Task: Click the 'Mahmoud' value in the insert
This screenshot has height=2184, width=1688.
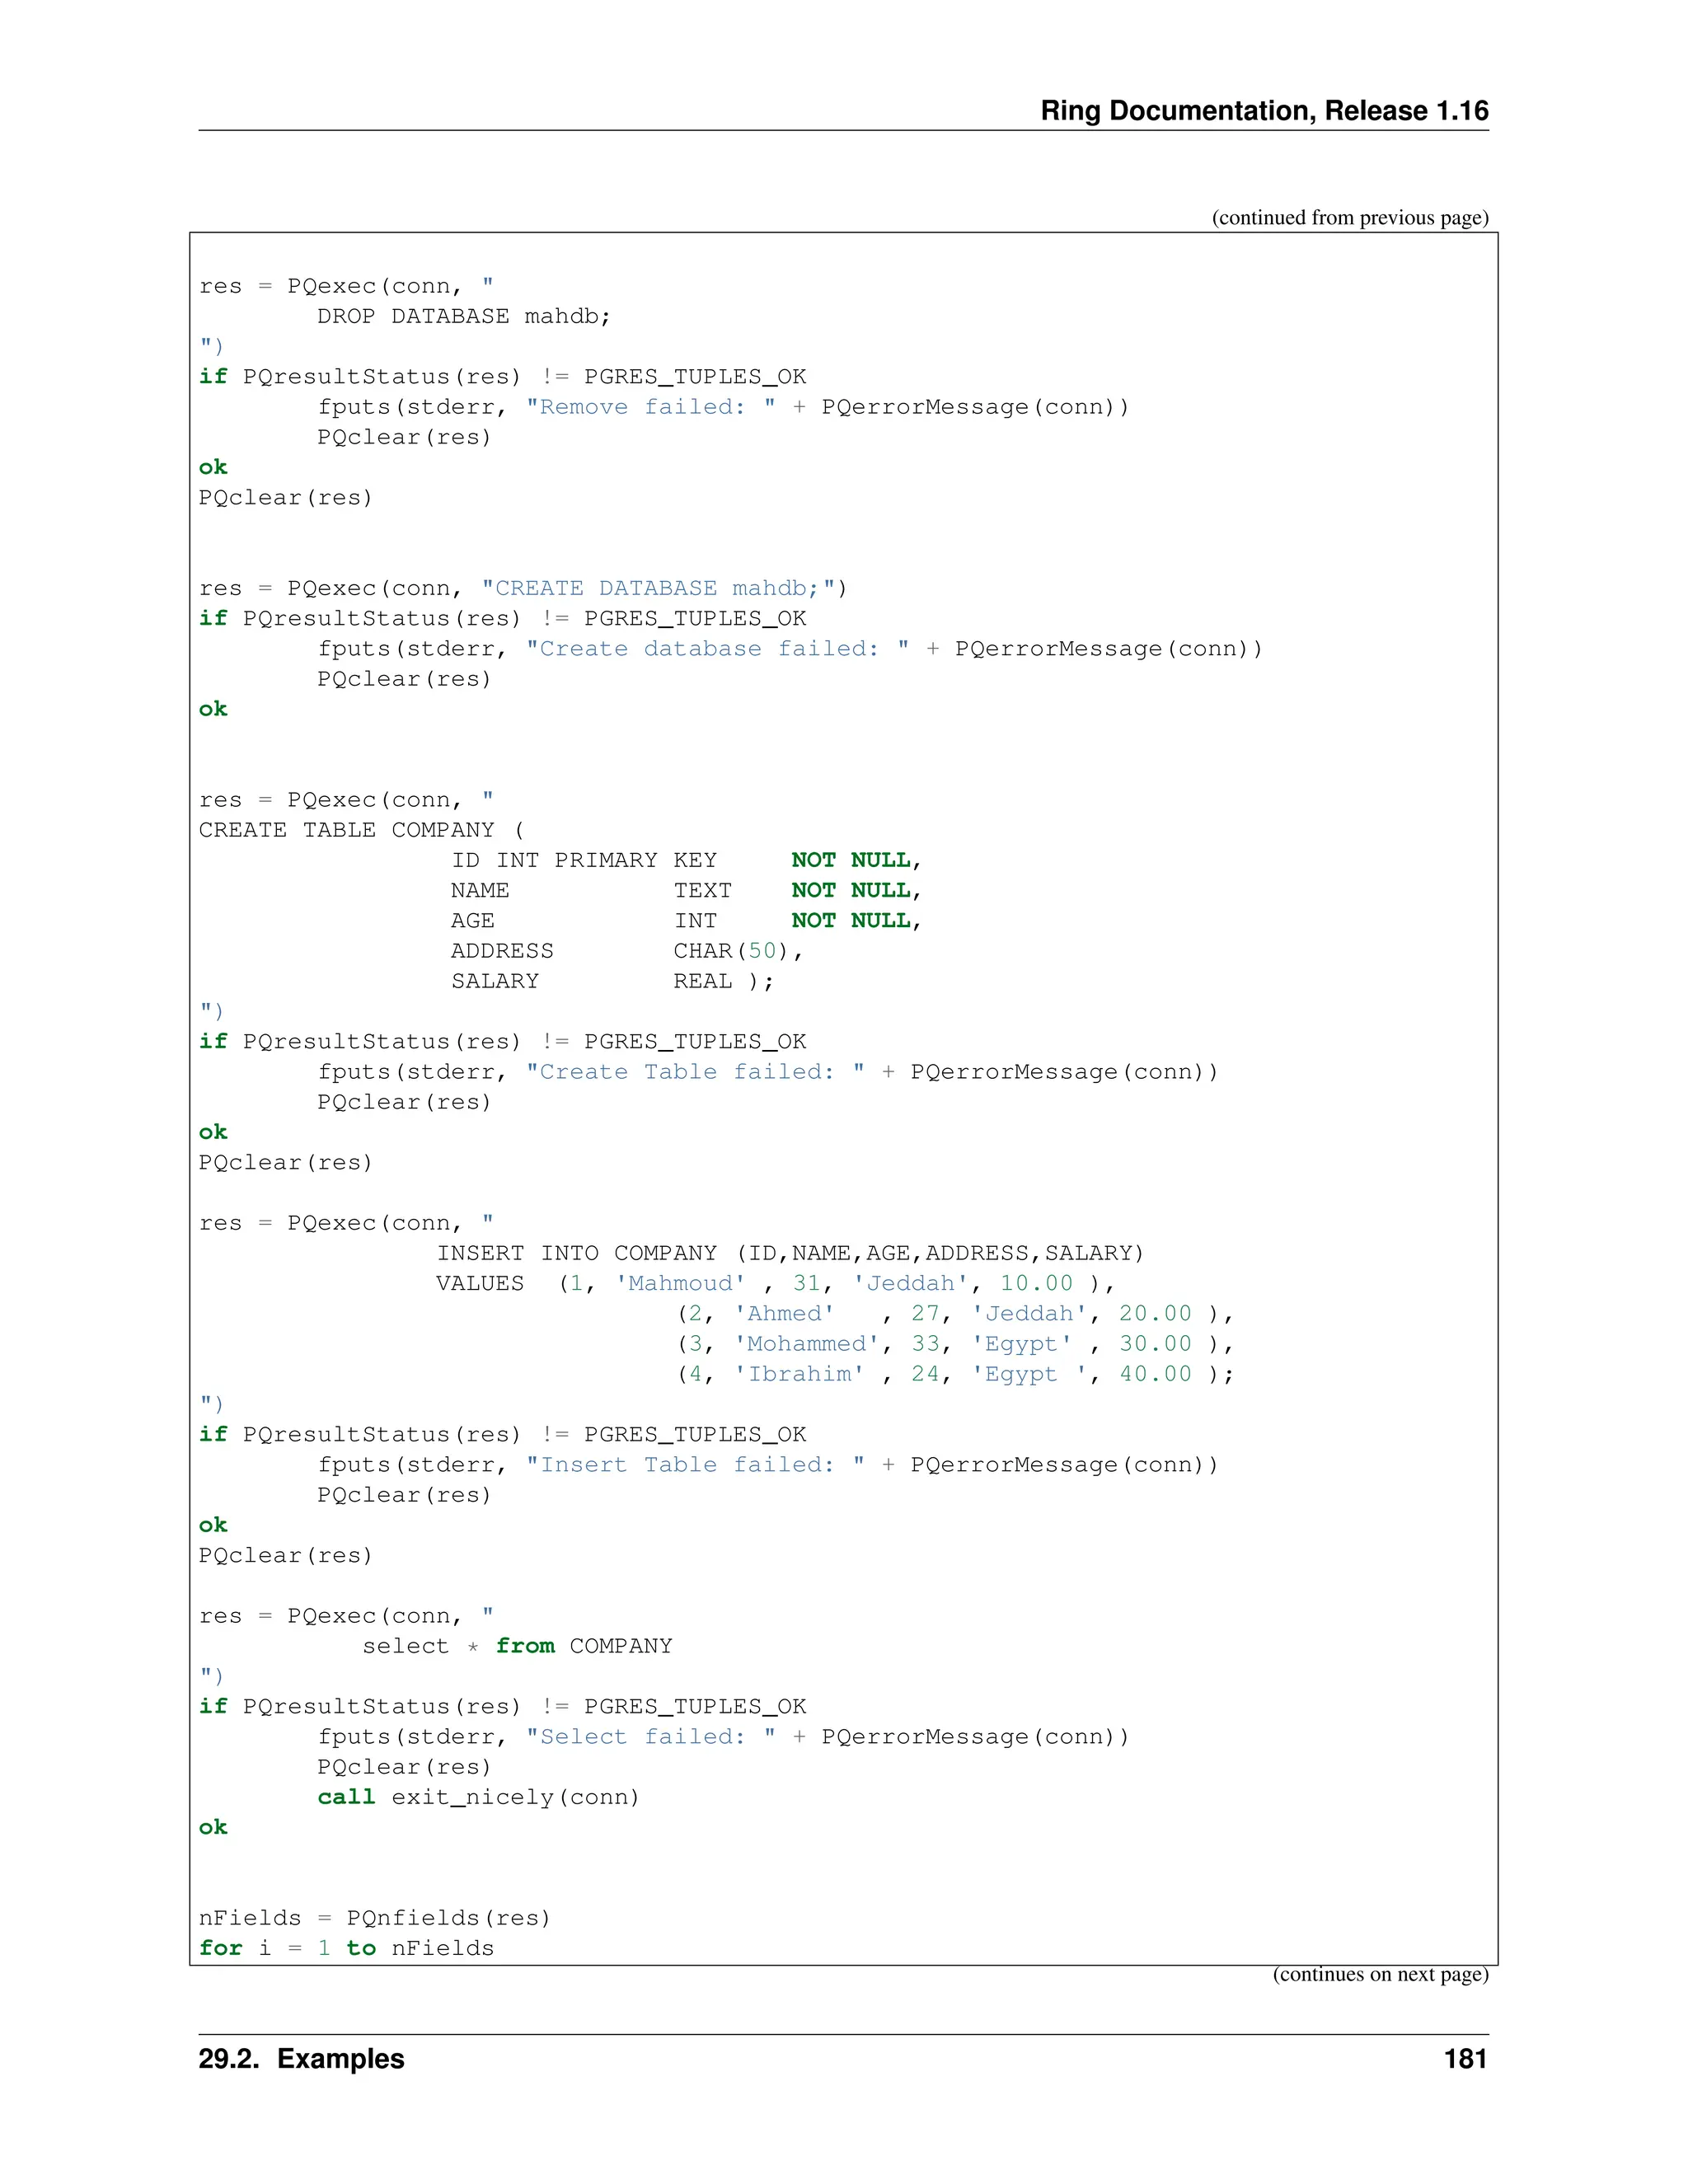Action: [x=680, y=1283]
